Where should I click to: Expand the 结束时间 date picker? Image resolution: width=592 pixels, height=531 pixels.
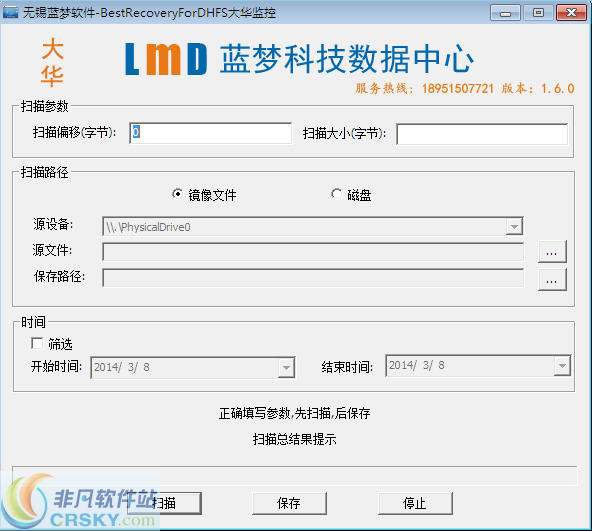(562, 365)
